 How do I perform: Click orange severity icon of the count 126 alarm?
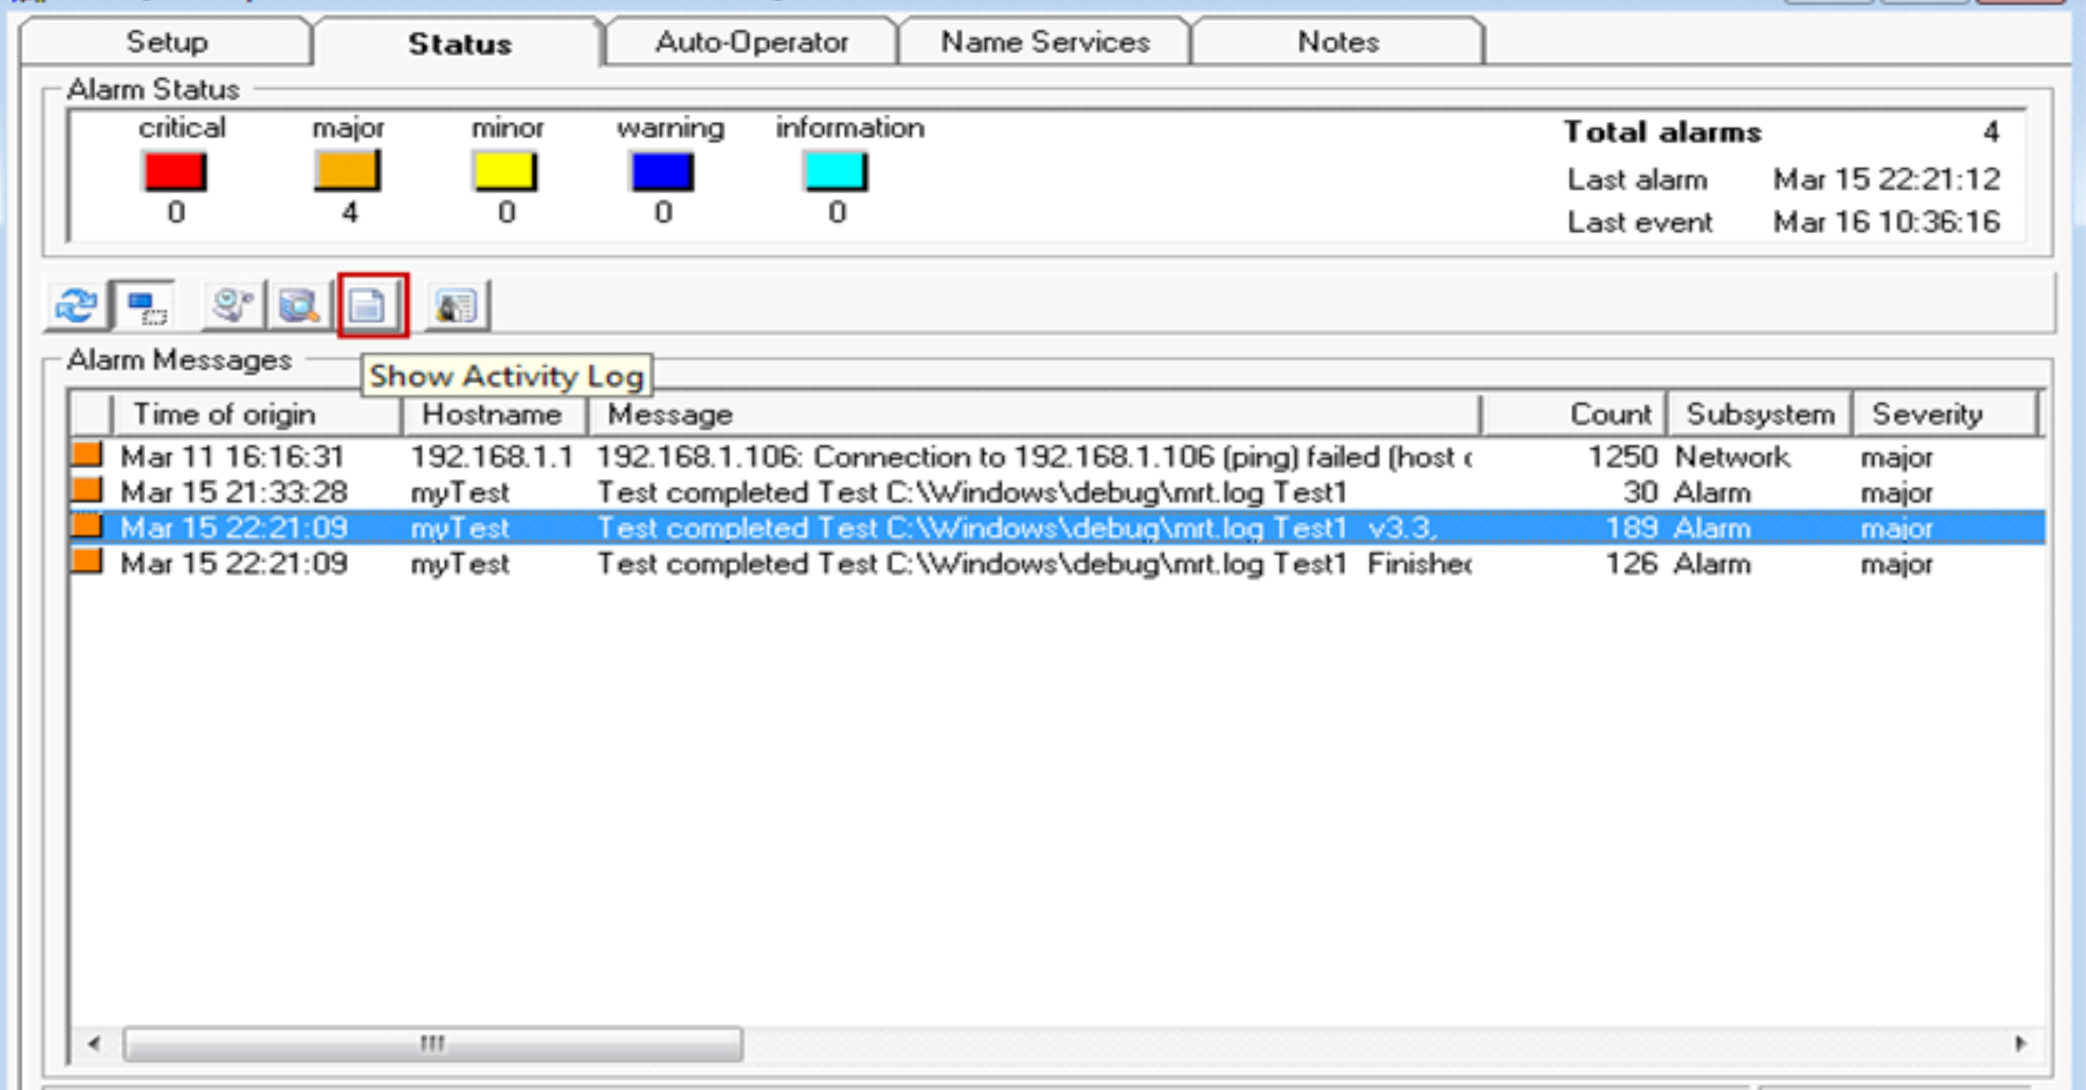pyautogui.click(x=88, y=563)
